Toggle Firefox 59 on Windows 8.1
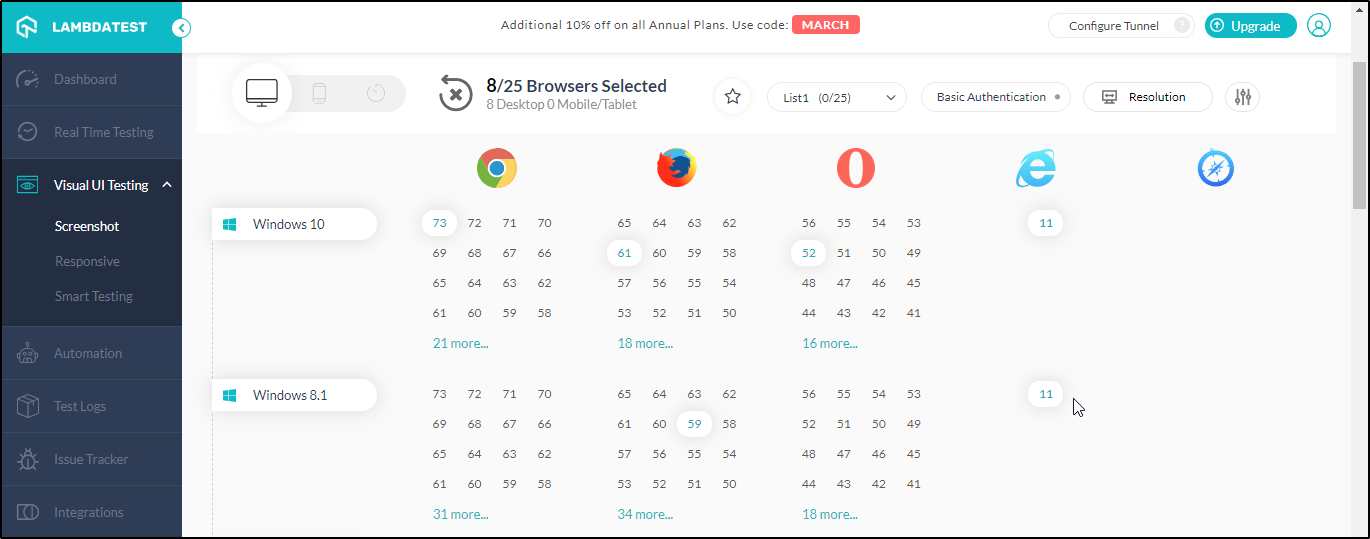The image size is (1370, 539). click(x=694, y=424)
